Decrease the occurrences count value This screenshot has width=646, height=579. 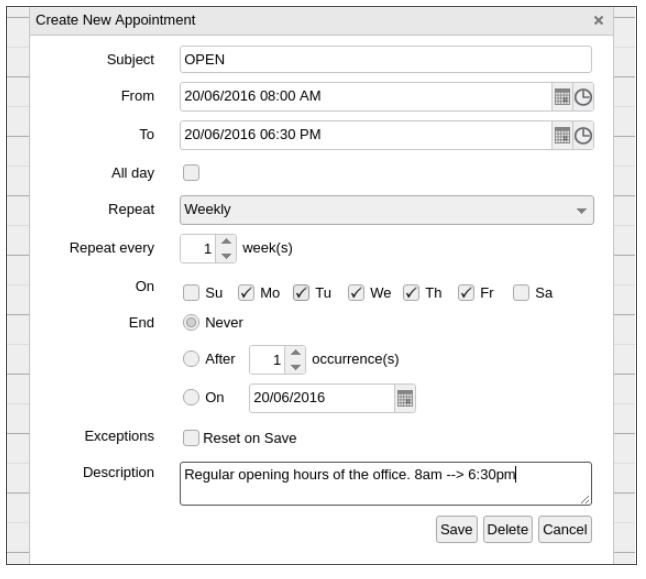(x=294, y=365)
